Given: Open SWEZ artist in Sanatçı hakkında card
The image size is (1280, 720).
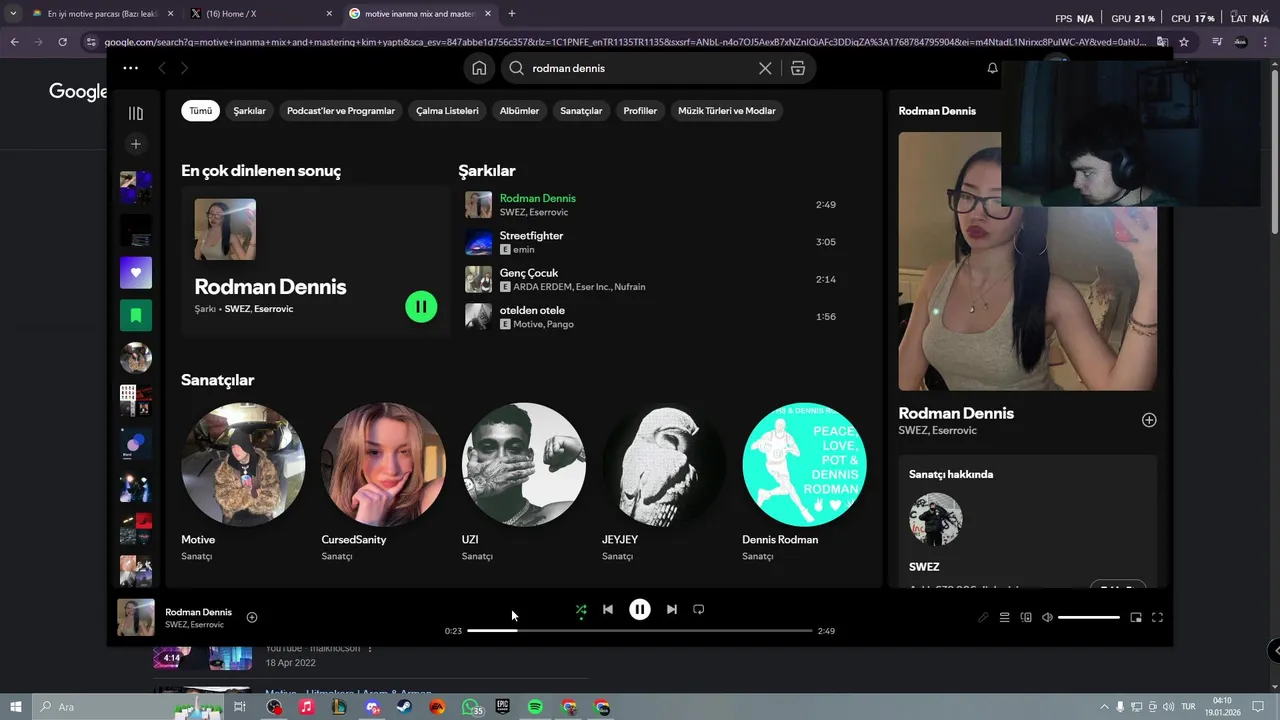Looking at the screenshot, I should tap(924, 567).
